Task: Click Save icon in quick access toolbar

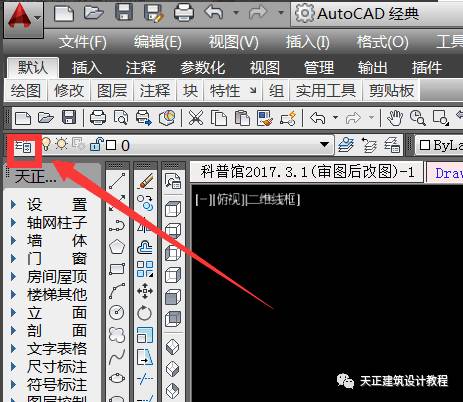Action: (x=124, y=13)
